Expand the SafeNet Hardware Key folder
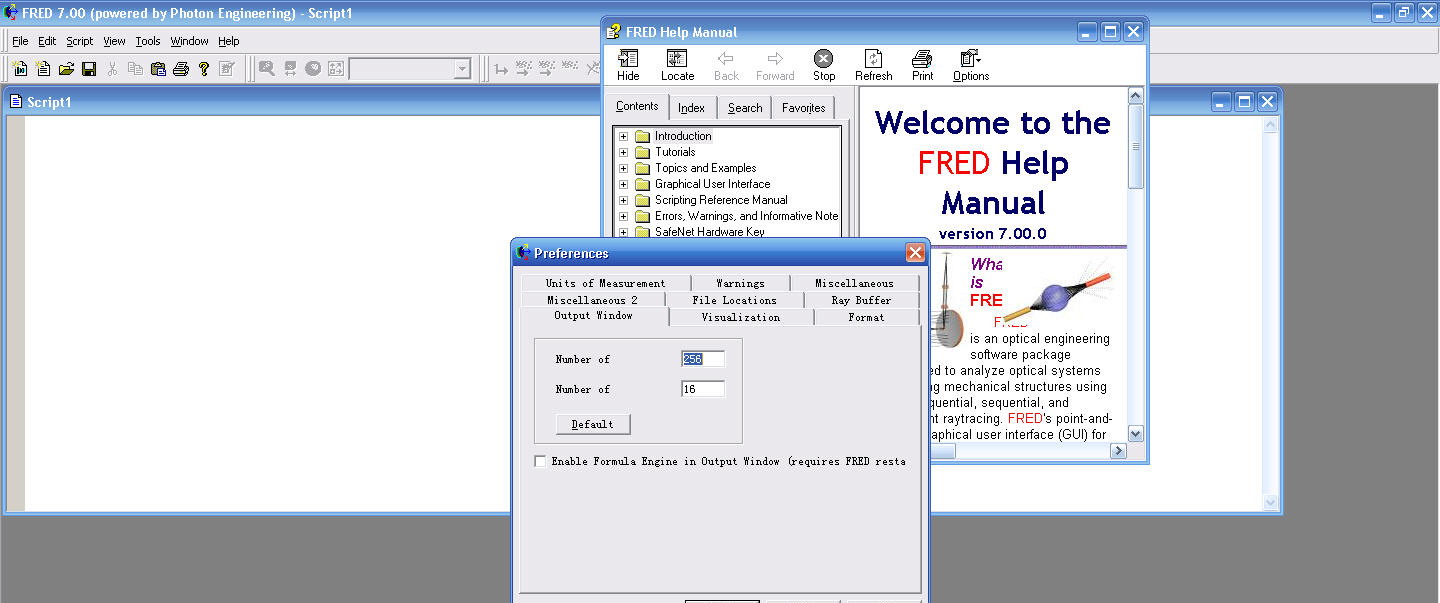 click(x=624, y=232)
